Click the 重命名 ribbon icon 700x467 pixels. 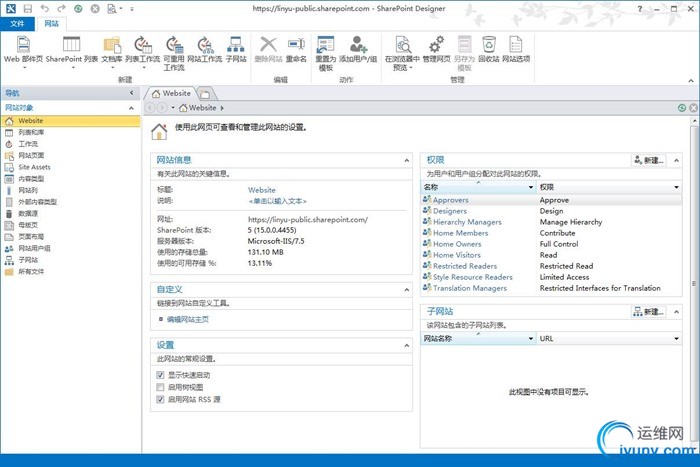296,45
